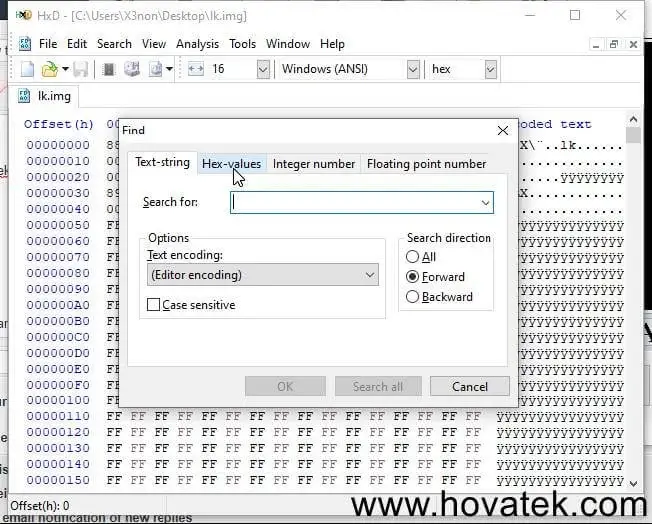Click the vertical scrollbar thumb
This screenshot has height=524, width=652.
coord(633,135)
